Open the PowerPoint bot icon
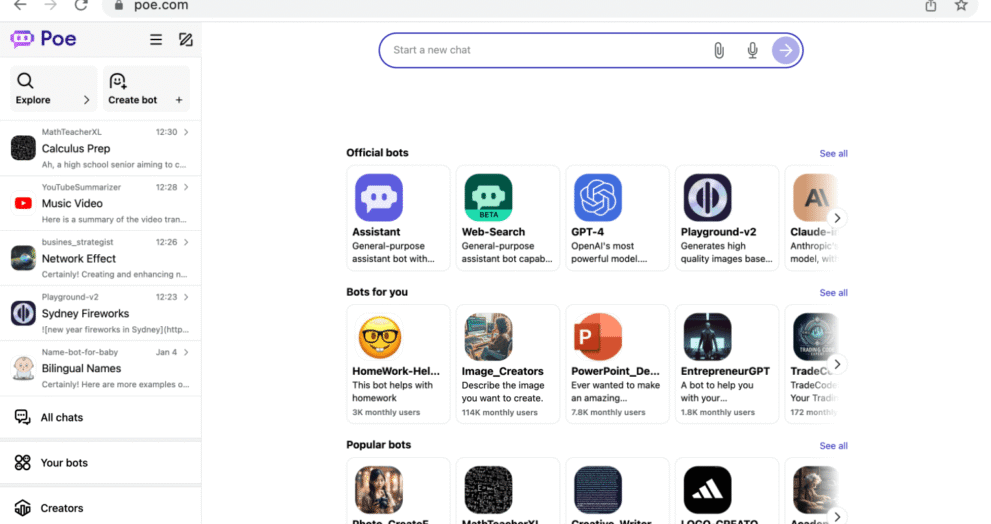Viewport: 991px width, 524px height. (598, 337)
